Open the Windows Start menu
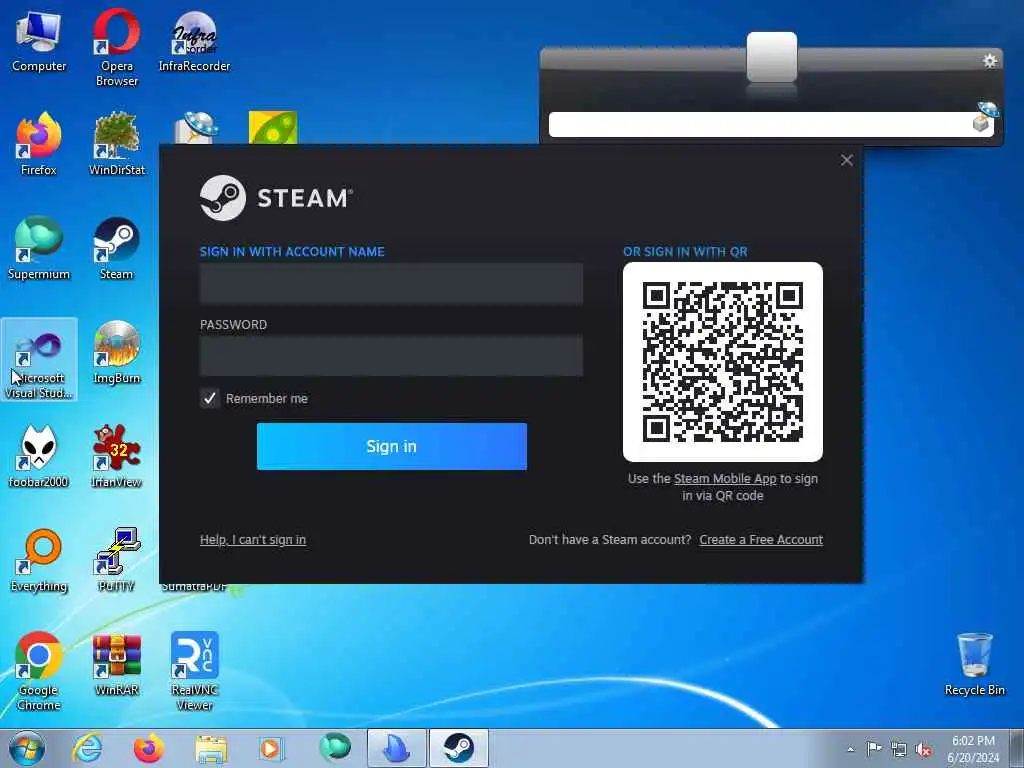The height and width of the screenshot is (768, 1024). (27, 748)
